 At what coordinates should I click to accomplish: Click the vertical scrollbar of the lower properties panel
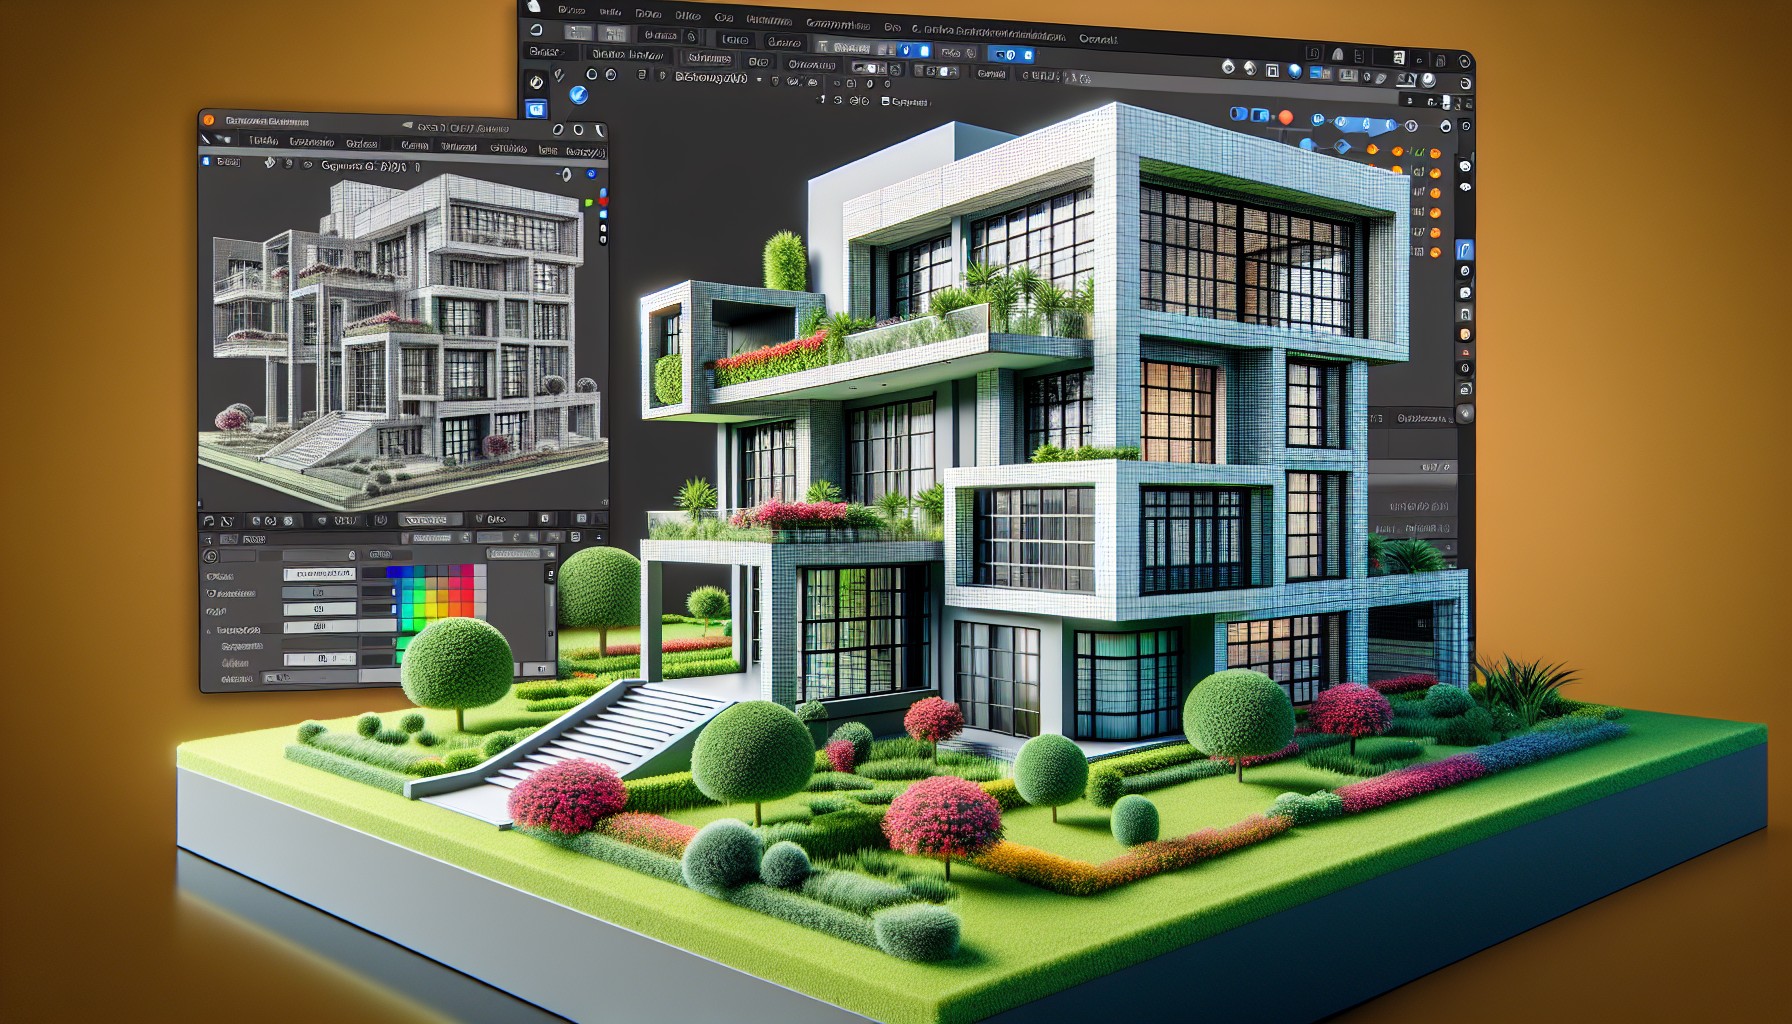tap(550, 610)
